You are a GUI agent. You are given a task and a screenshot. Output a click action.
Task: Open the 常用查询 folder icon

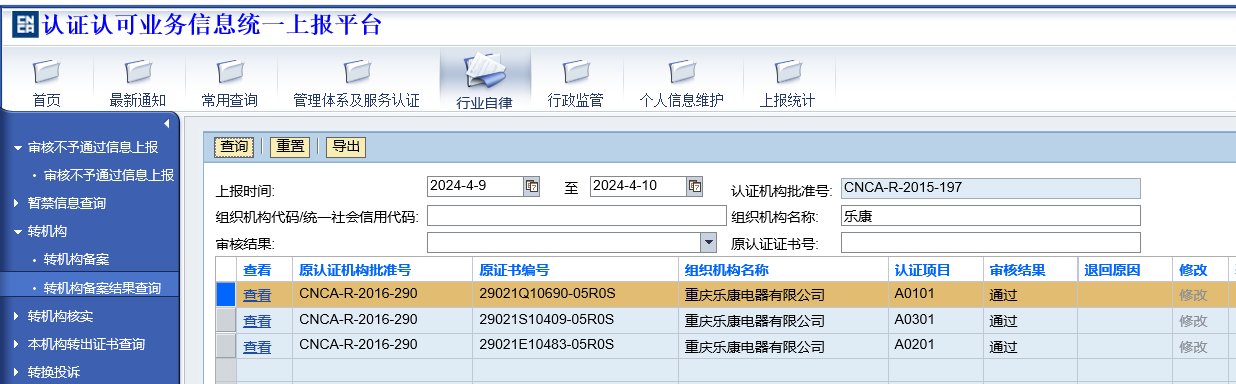[230, 73]
